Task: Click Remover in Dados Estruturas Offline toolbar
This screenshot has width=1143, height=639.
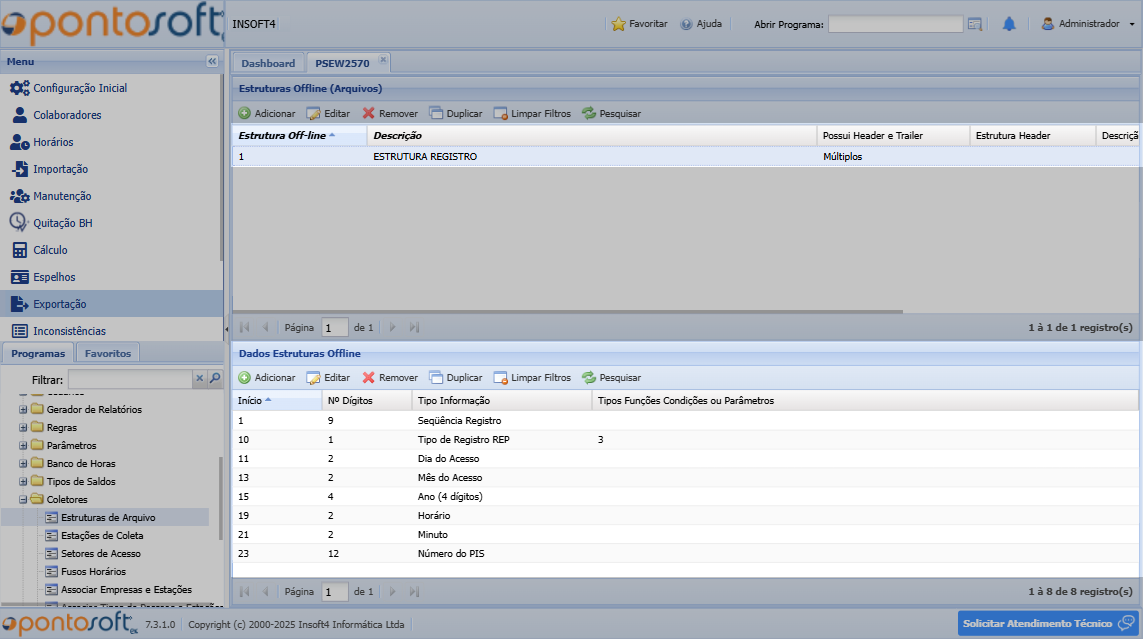Action: coord(390,378)
